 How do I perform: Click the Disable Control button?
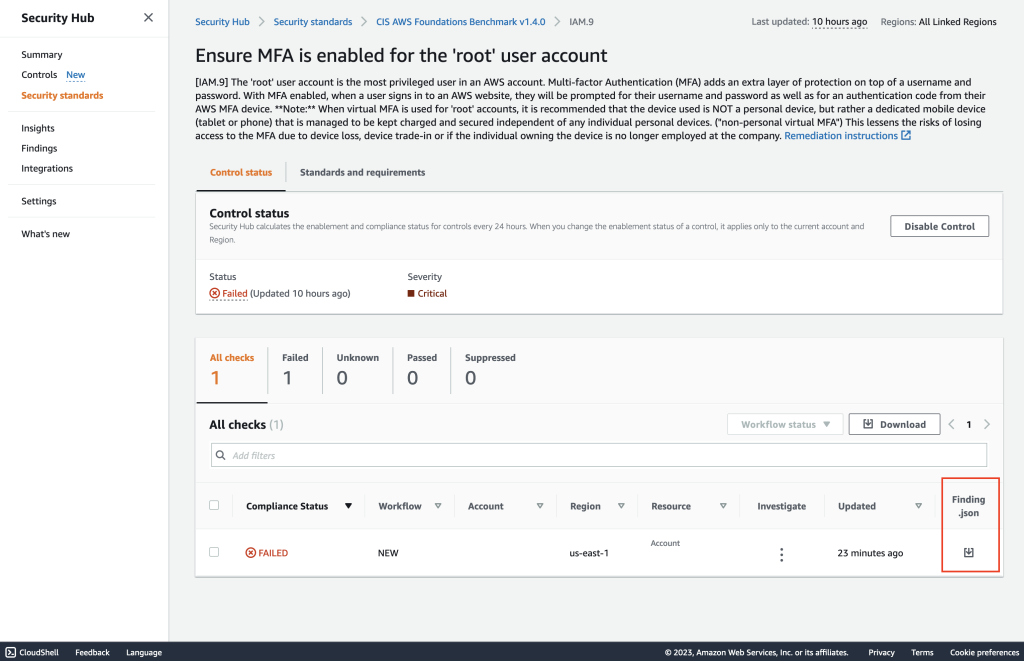[x=939, y=226]
